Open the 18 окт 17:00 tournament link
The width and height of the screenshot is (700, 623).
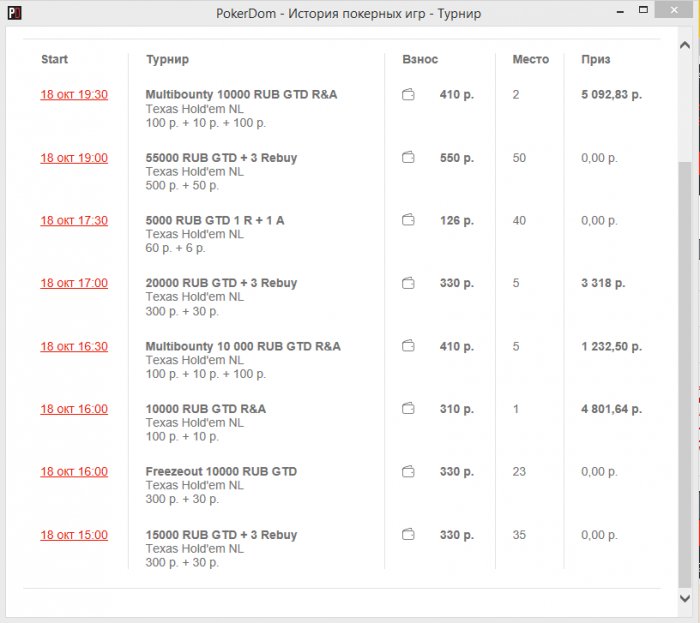coord(74,283)
